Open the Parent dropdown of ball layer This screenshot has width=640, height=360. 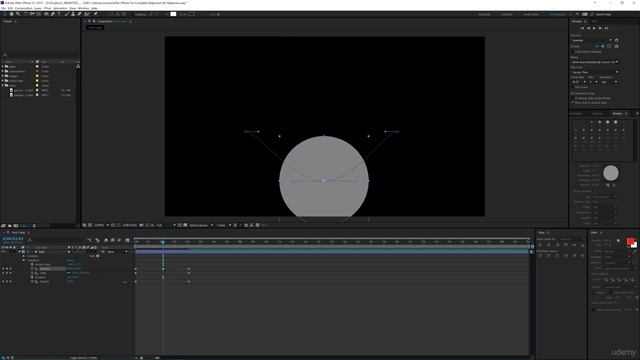pos(116,252)
